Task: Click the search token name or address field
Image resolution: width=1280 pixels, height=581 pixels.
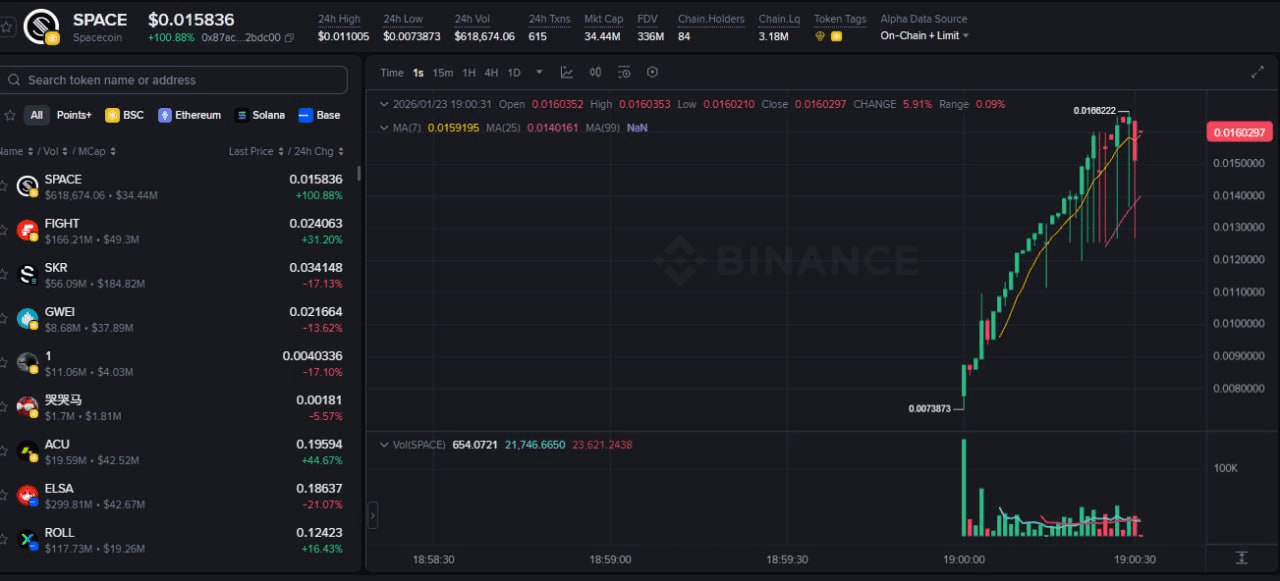Action: pos(174,79)
